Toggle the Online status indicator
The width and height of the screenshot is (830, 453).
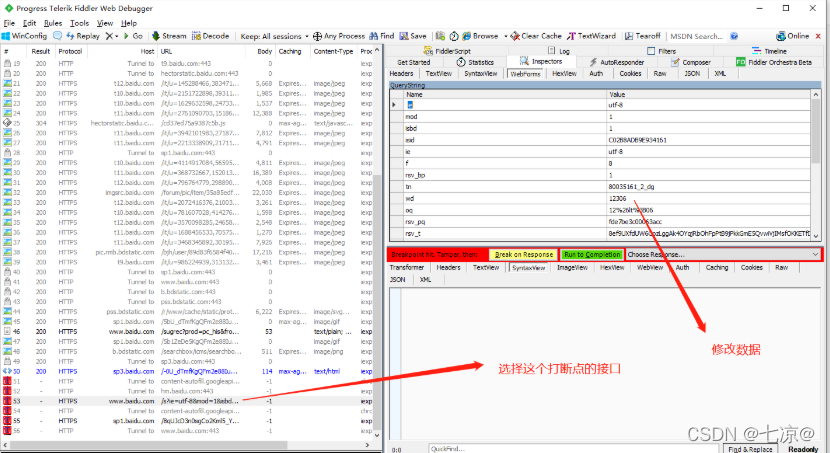tap(792, 36)
